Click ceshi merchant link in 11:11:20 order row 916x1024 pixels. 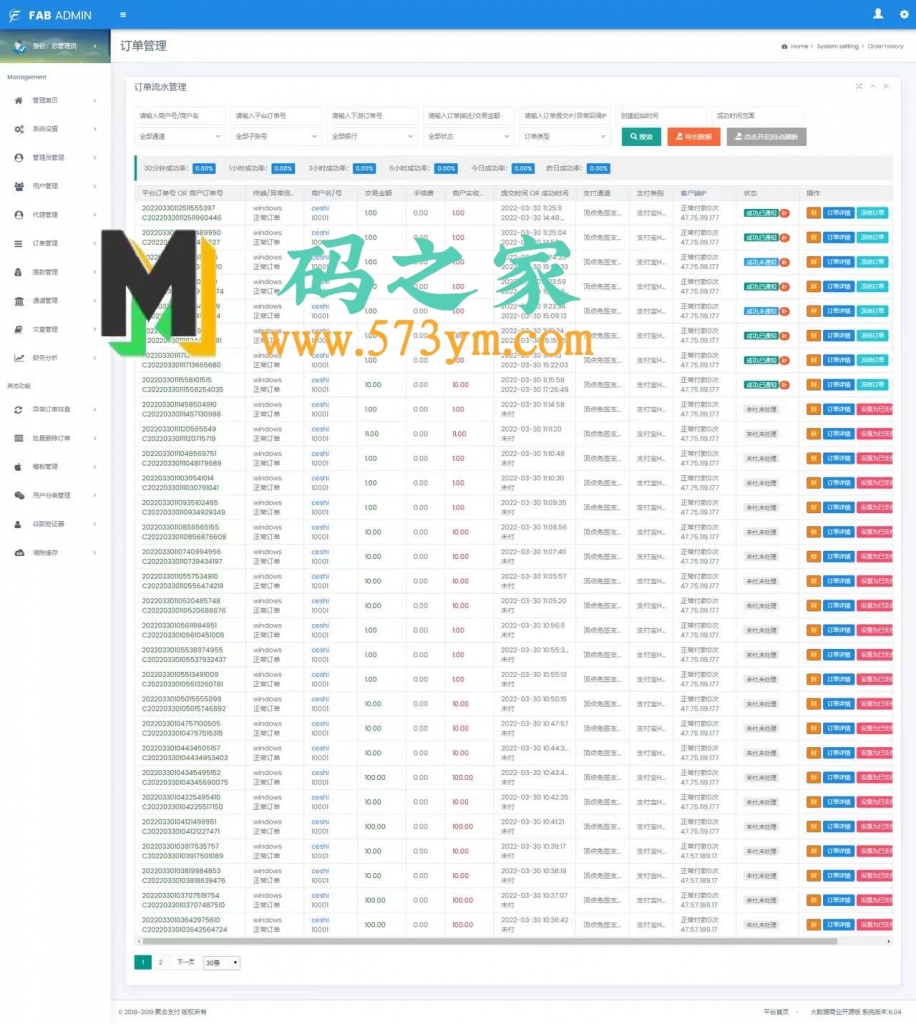[320, 429]
